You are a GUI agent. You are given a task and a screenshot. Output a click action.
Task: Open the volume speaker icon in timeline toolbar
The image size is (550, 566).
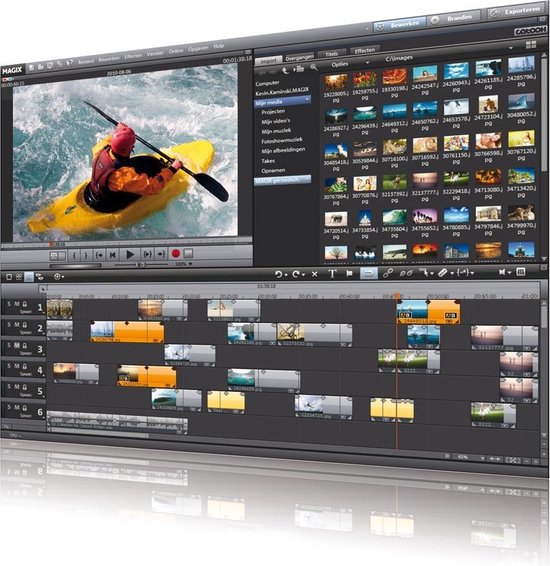click(502, 272)
